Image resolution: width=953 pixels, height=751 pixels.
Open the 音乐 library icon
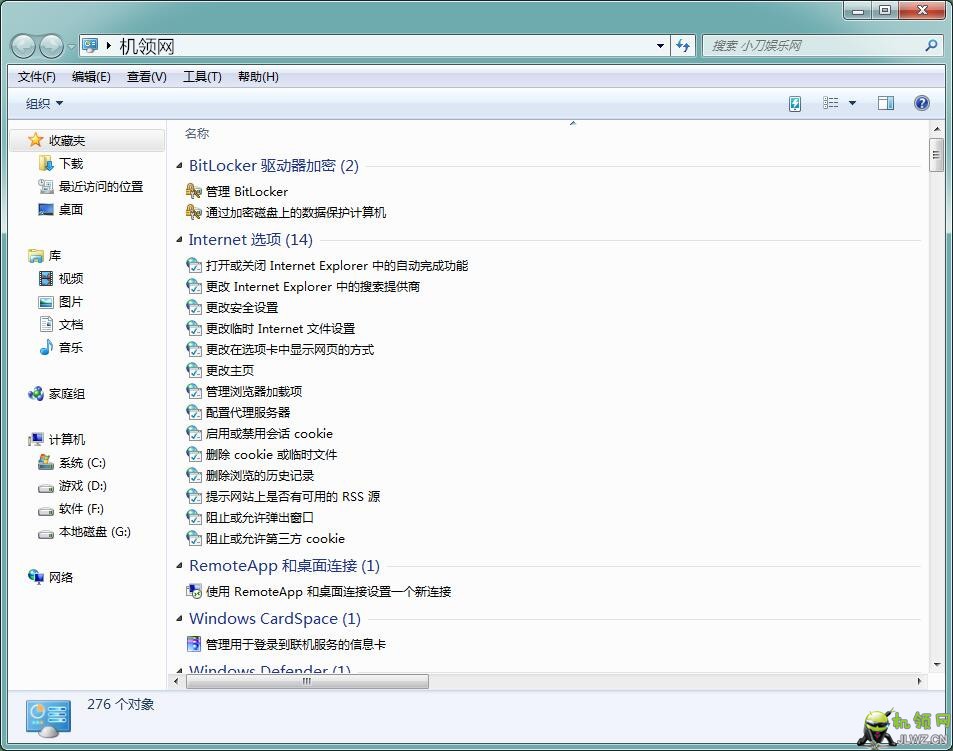pos(46,348)
